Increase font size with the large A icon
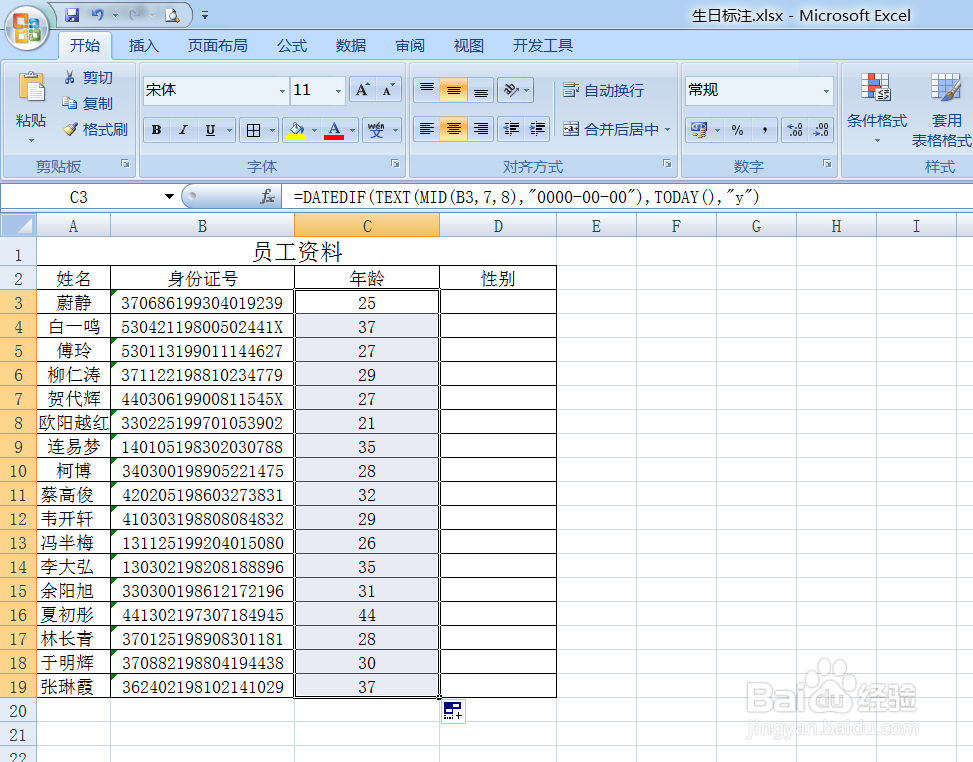Viewport: 973px width, 762px height. pos(362,90)
